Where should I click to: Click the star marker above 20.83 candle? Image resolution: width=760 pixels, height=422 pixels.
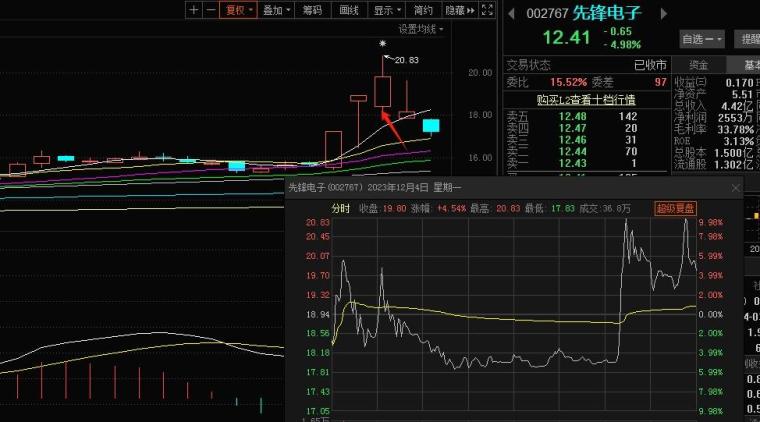point(382,45)
